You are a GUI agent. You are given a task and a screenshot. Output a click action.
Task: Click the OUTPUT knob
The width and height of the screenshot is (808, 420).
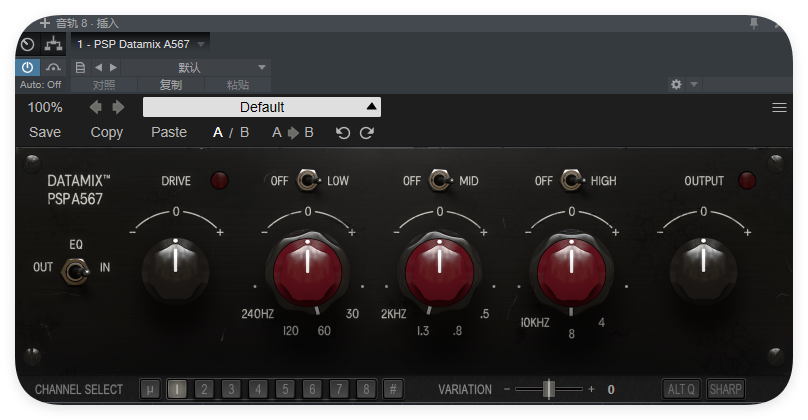703,270
